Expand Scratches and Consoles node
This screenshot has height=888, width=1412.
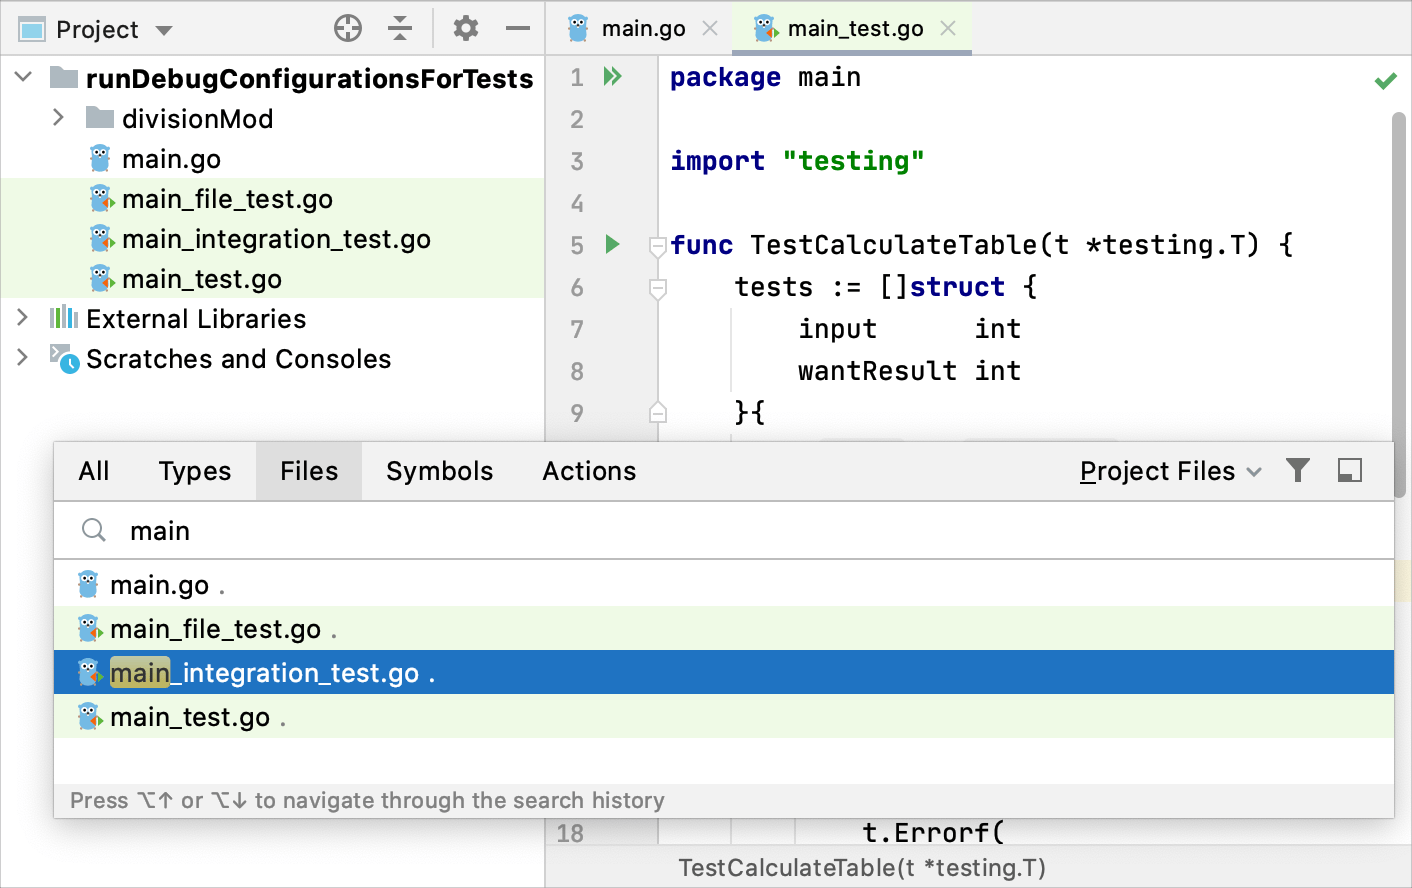pyautogui.click(x=22, y=357)
